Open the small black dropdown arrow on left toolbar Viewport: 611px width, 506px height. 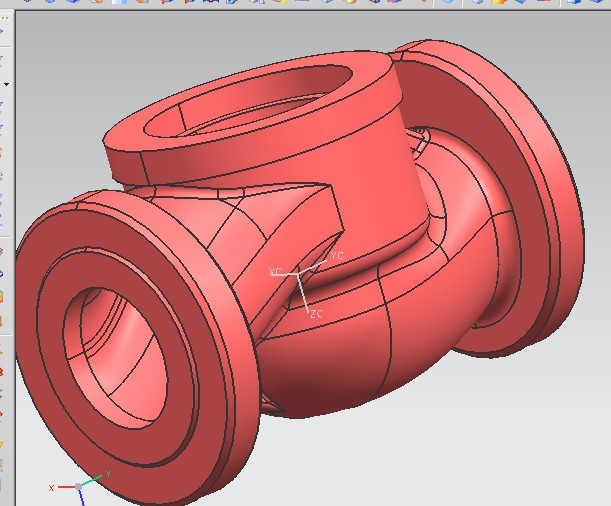tap(6, 84)
